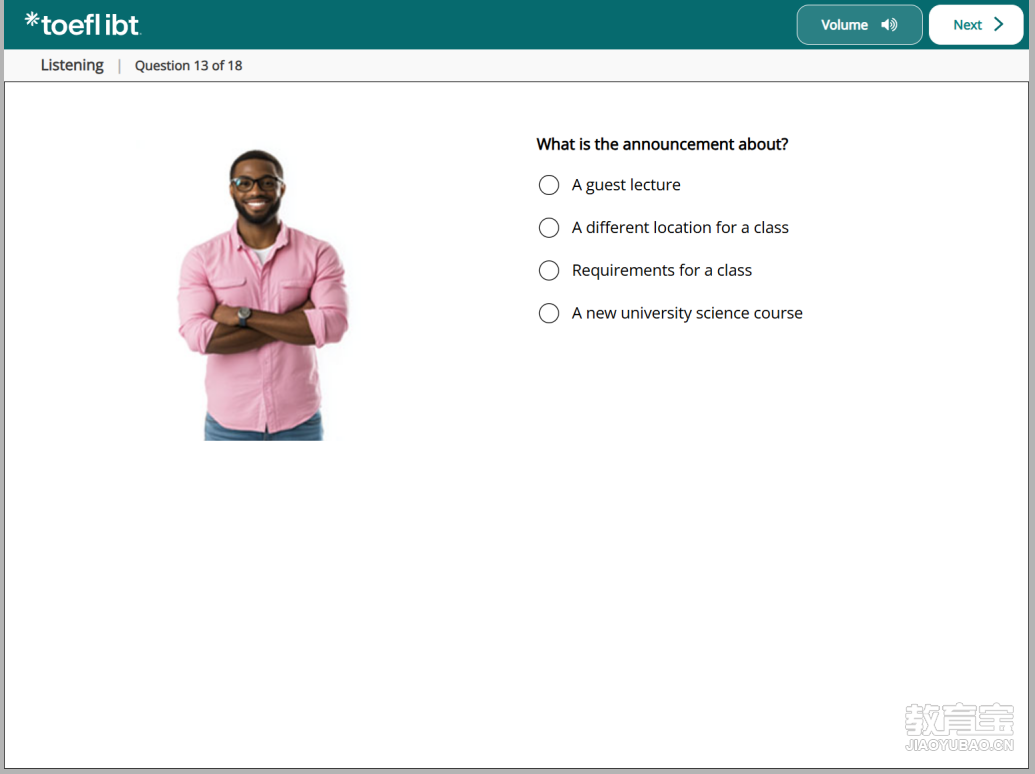
Task: Click the 'Listening' section label
Action: pos(72,65)
